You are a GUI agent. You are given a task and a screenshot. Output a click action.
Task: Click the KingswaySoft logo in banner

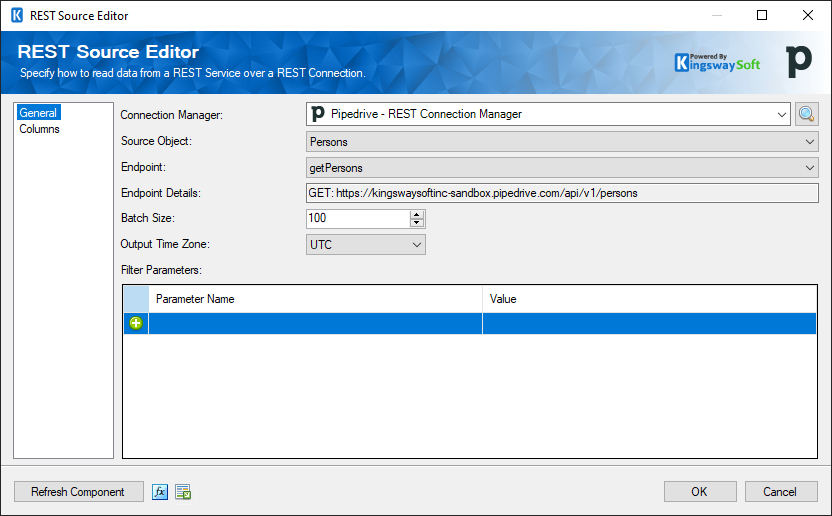coord(717,63)
